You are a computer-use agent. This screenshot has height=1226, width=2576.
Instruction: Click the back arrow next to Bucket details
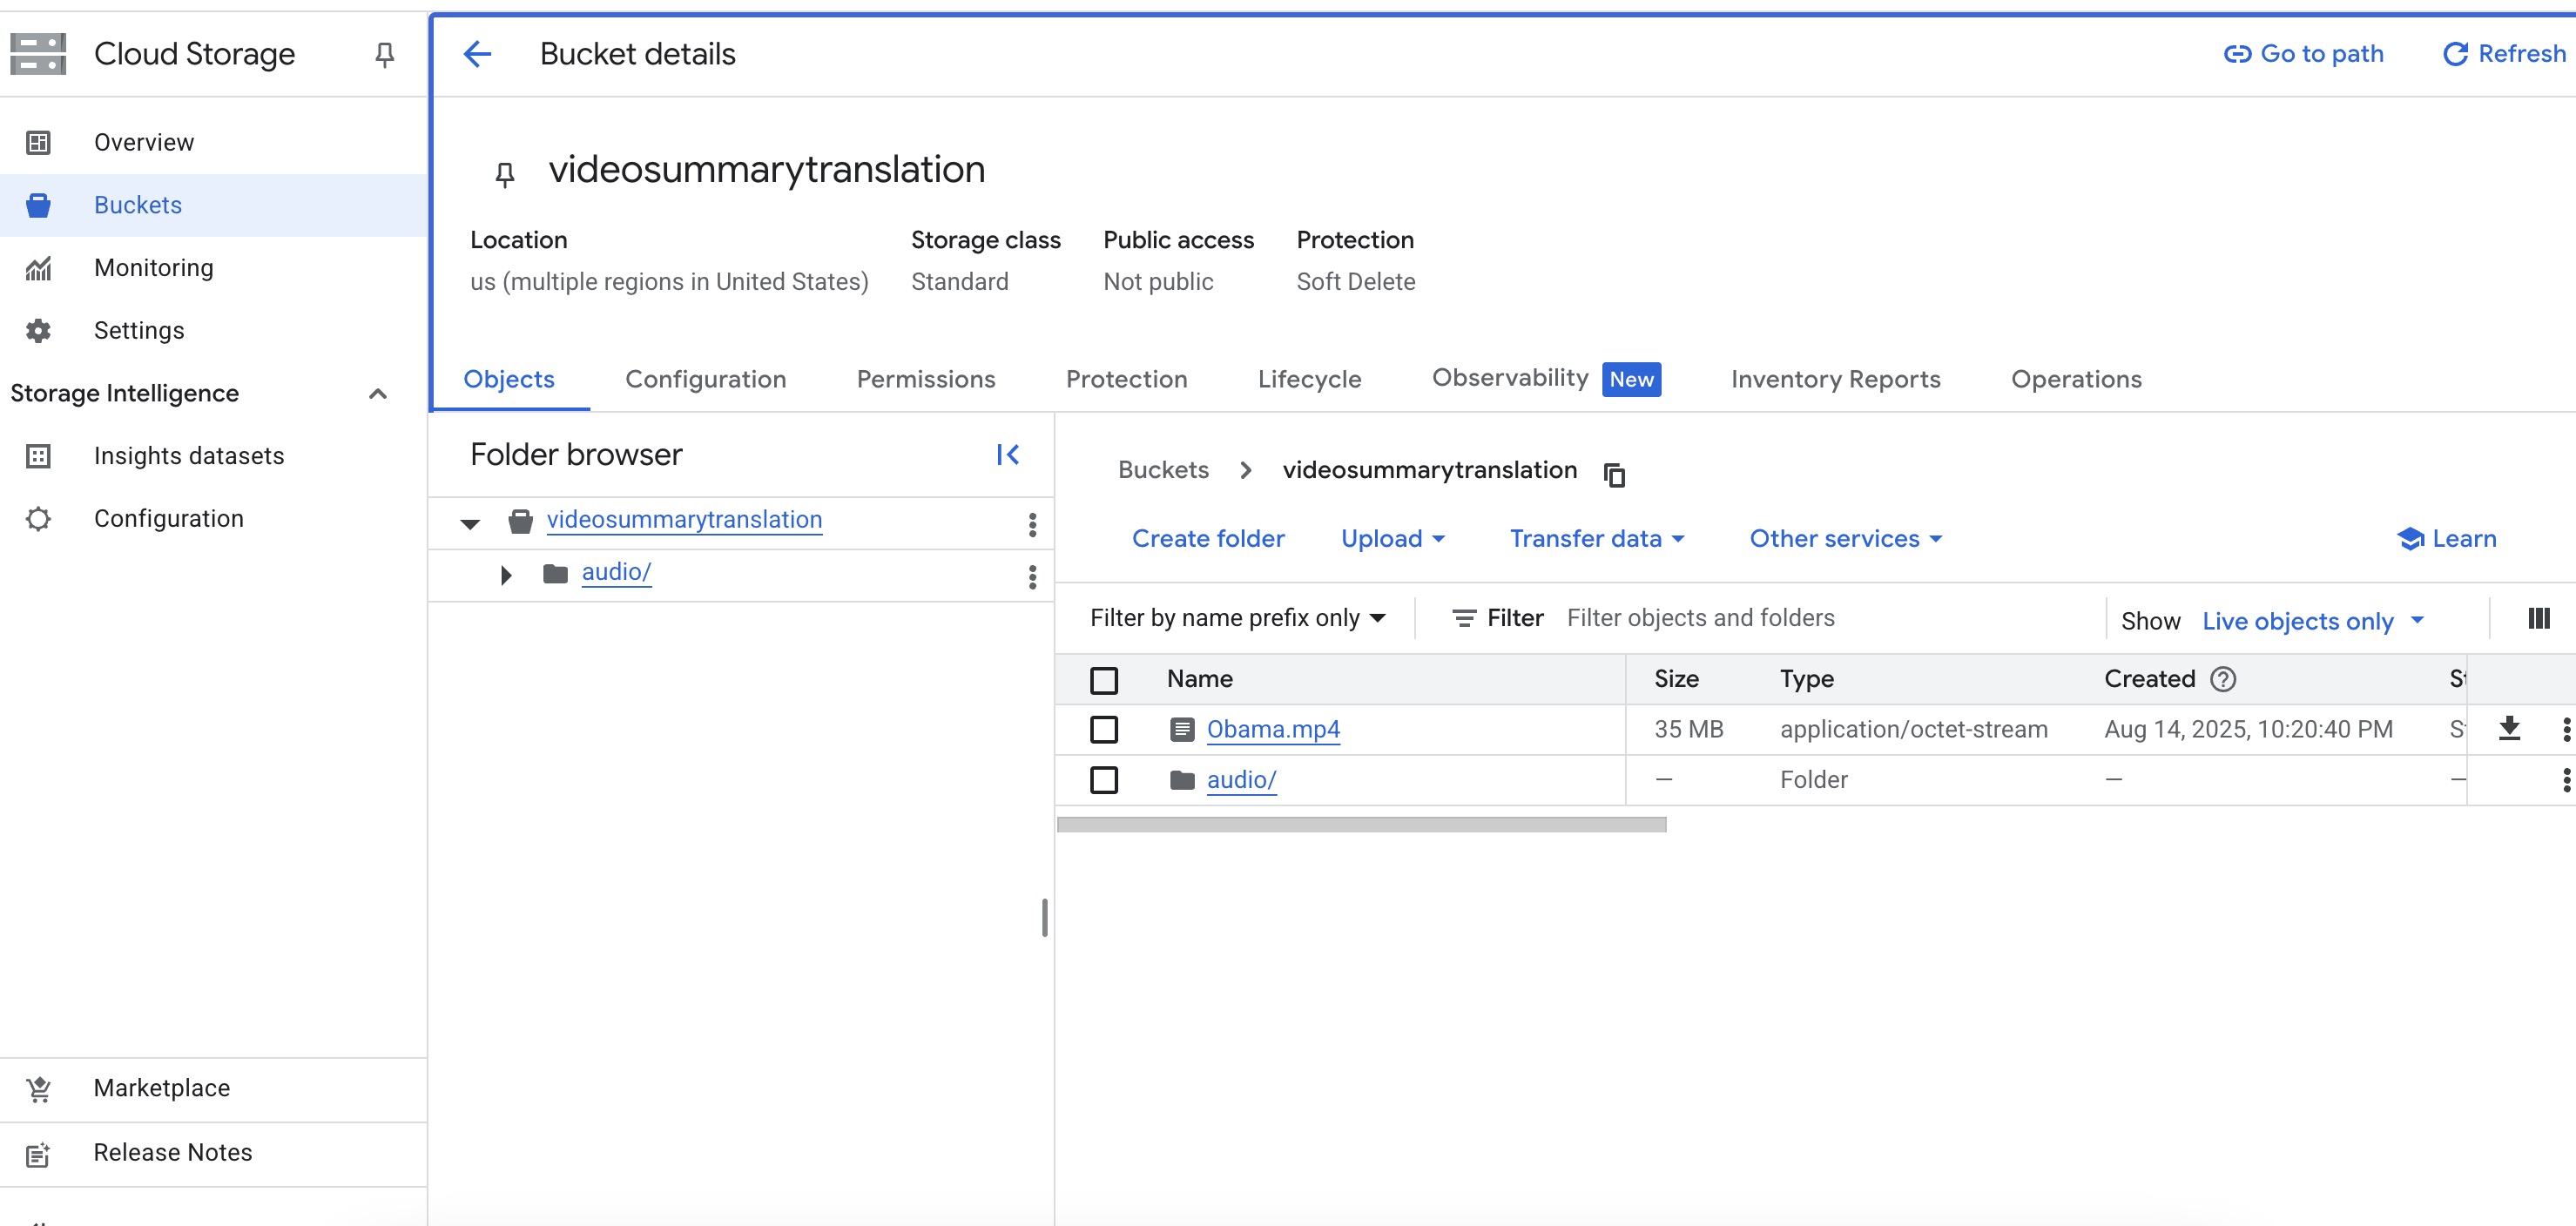coord(477,54)
